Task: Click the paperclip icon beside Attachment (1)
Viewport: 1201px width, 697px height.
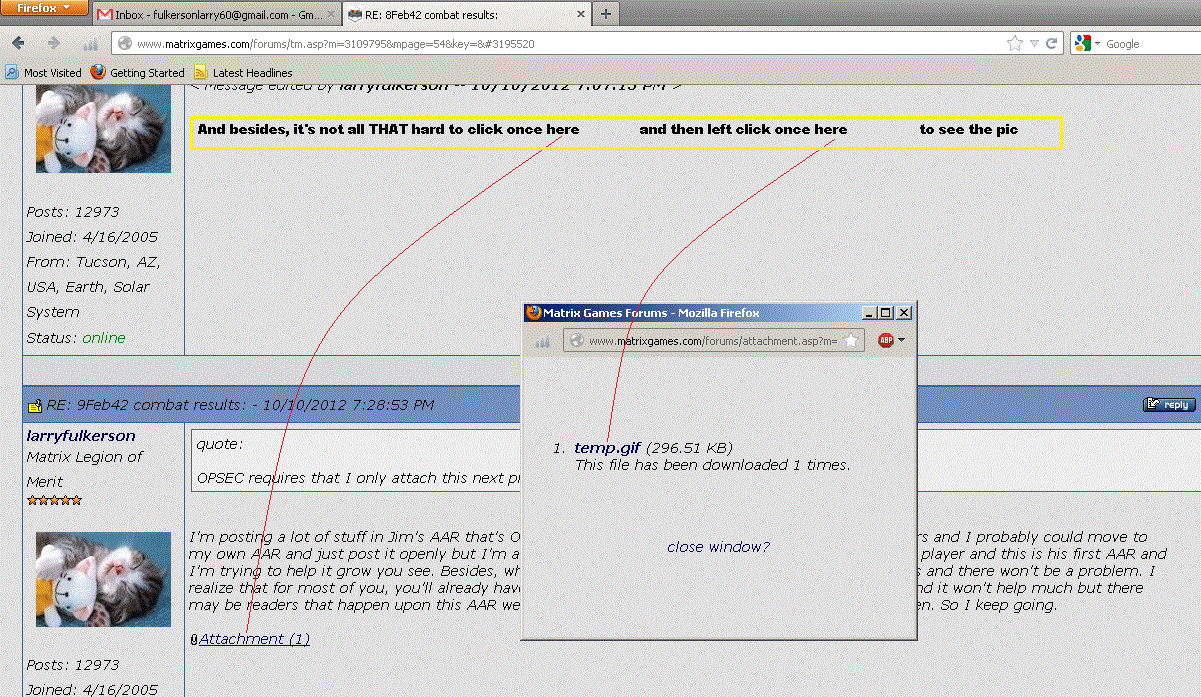Action: click(194, 640)
